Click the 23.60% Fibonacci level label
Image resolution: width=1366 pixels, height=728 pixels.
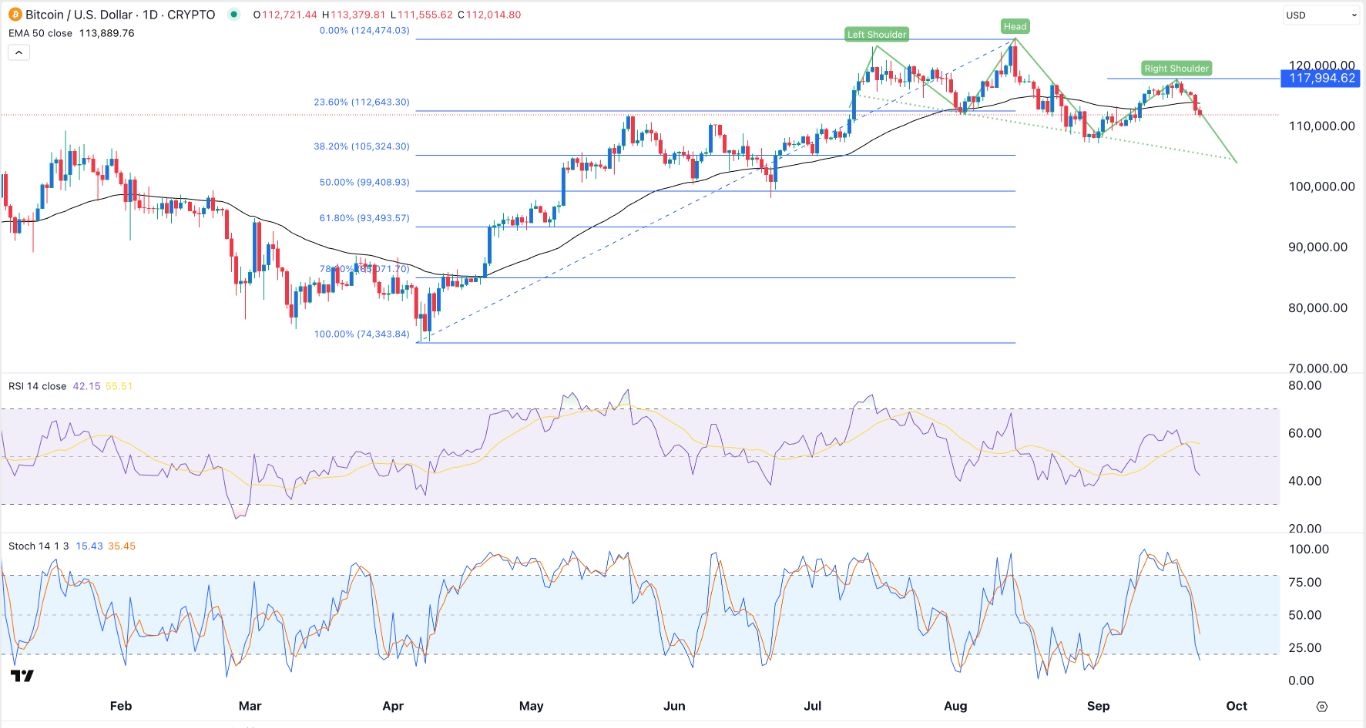364,102
